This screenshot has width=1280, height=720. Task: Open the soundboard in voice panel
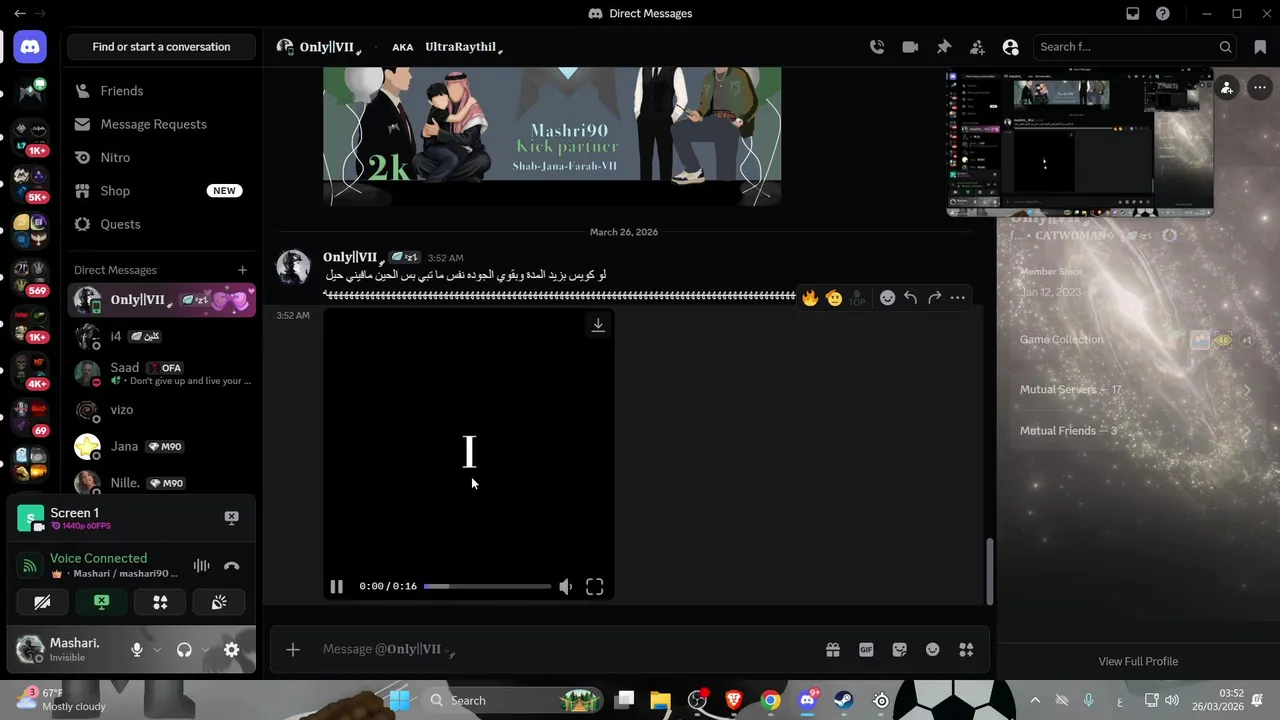tap(219, 602)
